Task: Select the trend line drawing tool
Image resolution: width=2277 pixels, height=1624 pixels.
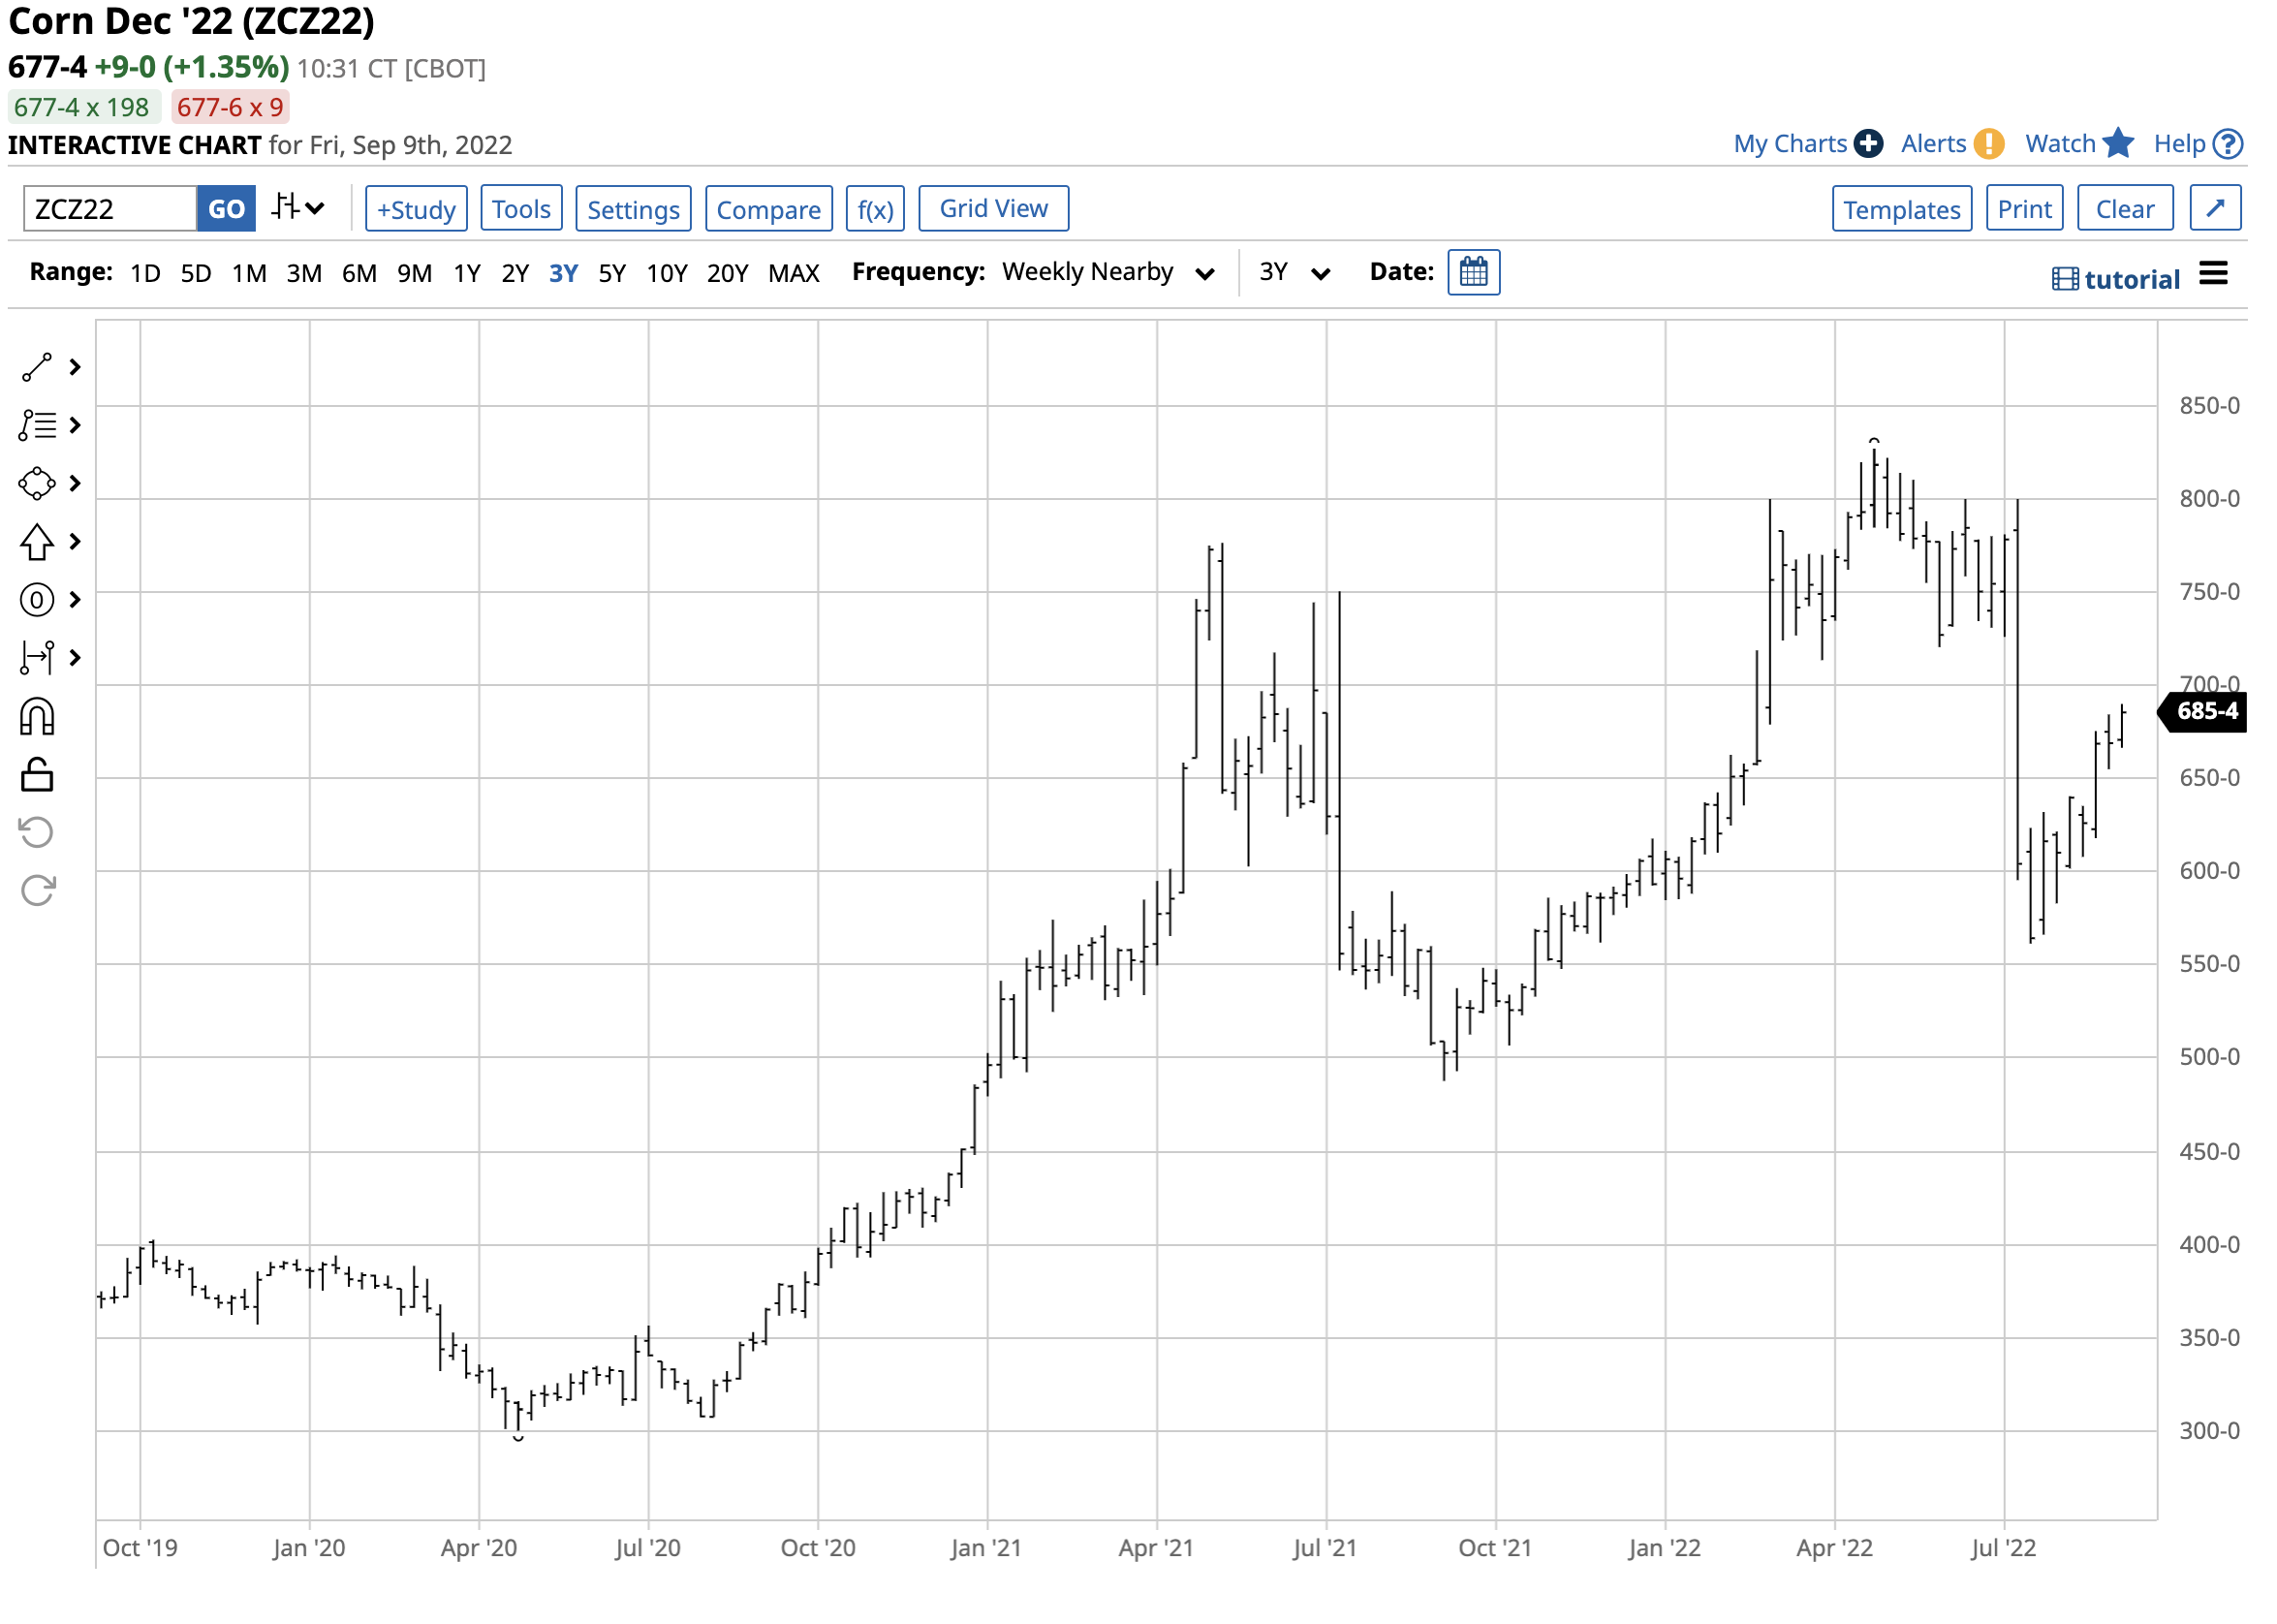Action: pyautogui.click(x=37, y=367)
